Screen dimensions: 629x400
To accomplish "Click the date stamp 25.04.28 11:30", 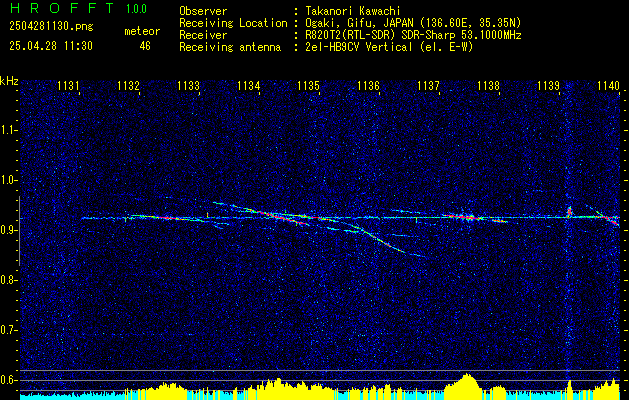I will (x=51, y=46).
